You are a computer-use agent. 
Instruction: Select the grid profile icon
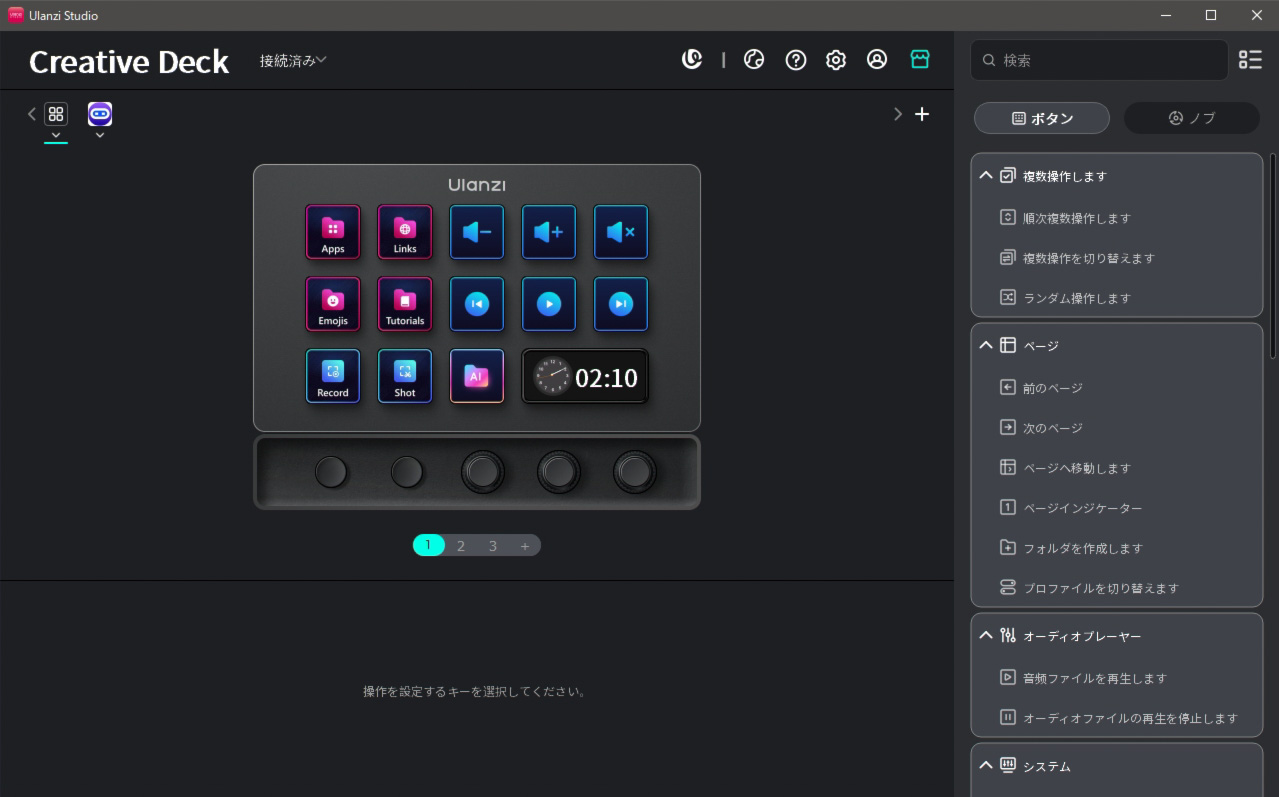(x=56, y=114)
